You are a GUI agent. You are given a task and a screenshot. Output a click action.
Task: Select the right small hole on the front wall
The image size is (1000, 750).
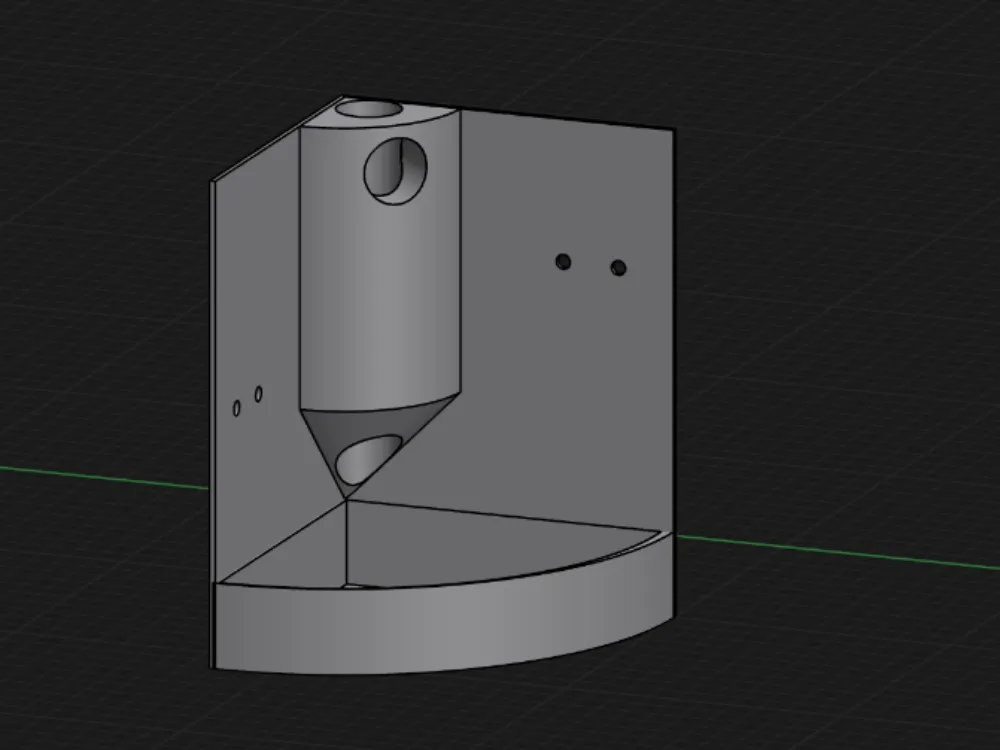(259, 396)
